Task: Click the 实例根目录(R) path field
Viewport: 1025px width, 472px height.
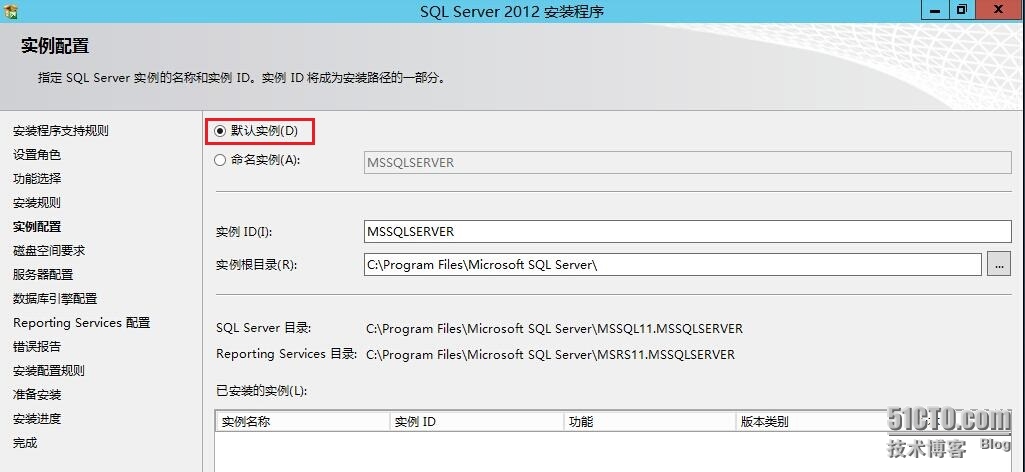Action: point(673,265)
